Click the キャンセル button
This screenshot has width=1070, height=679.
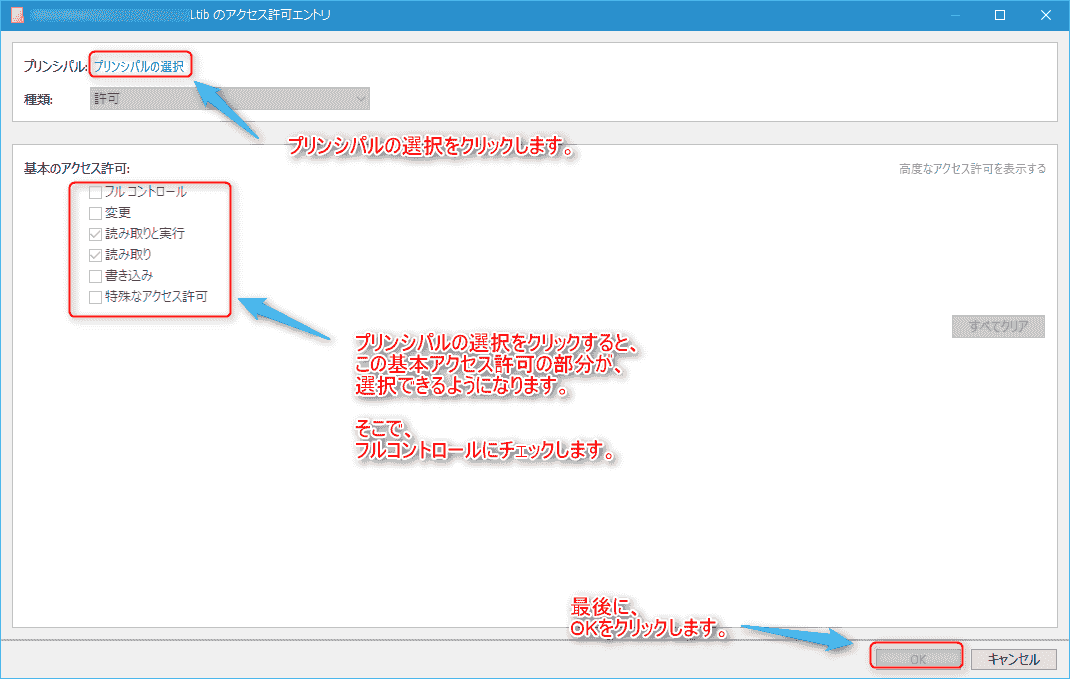tap(1013, 659)
